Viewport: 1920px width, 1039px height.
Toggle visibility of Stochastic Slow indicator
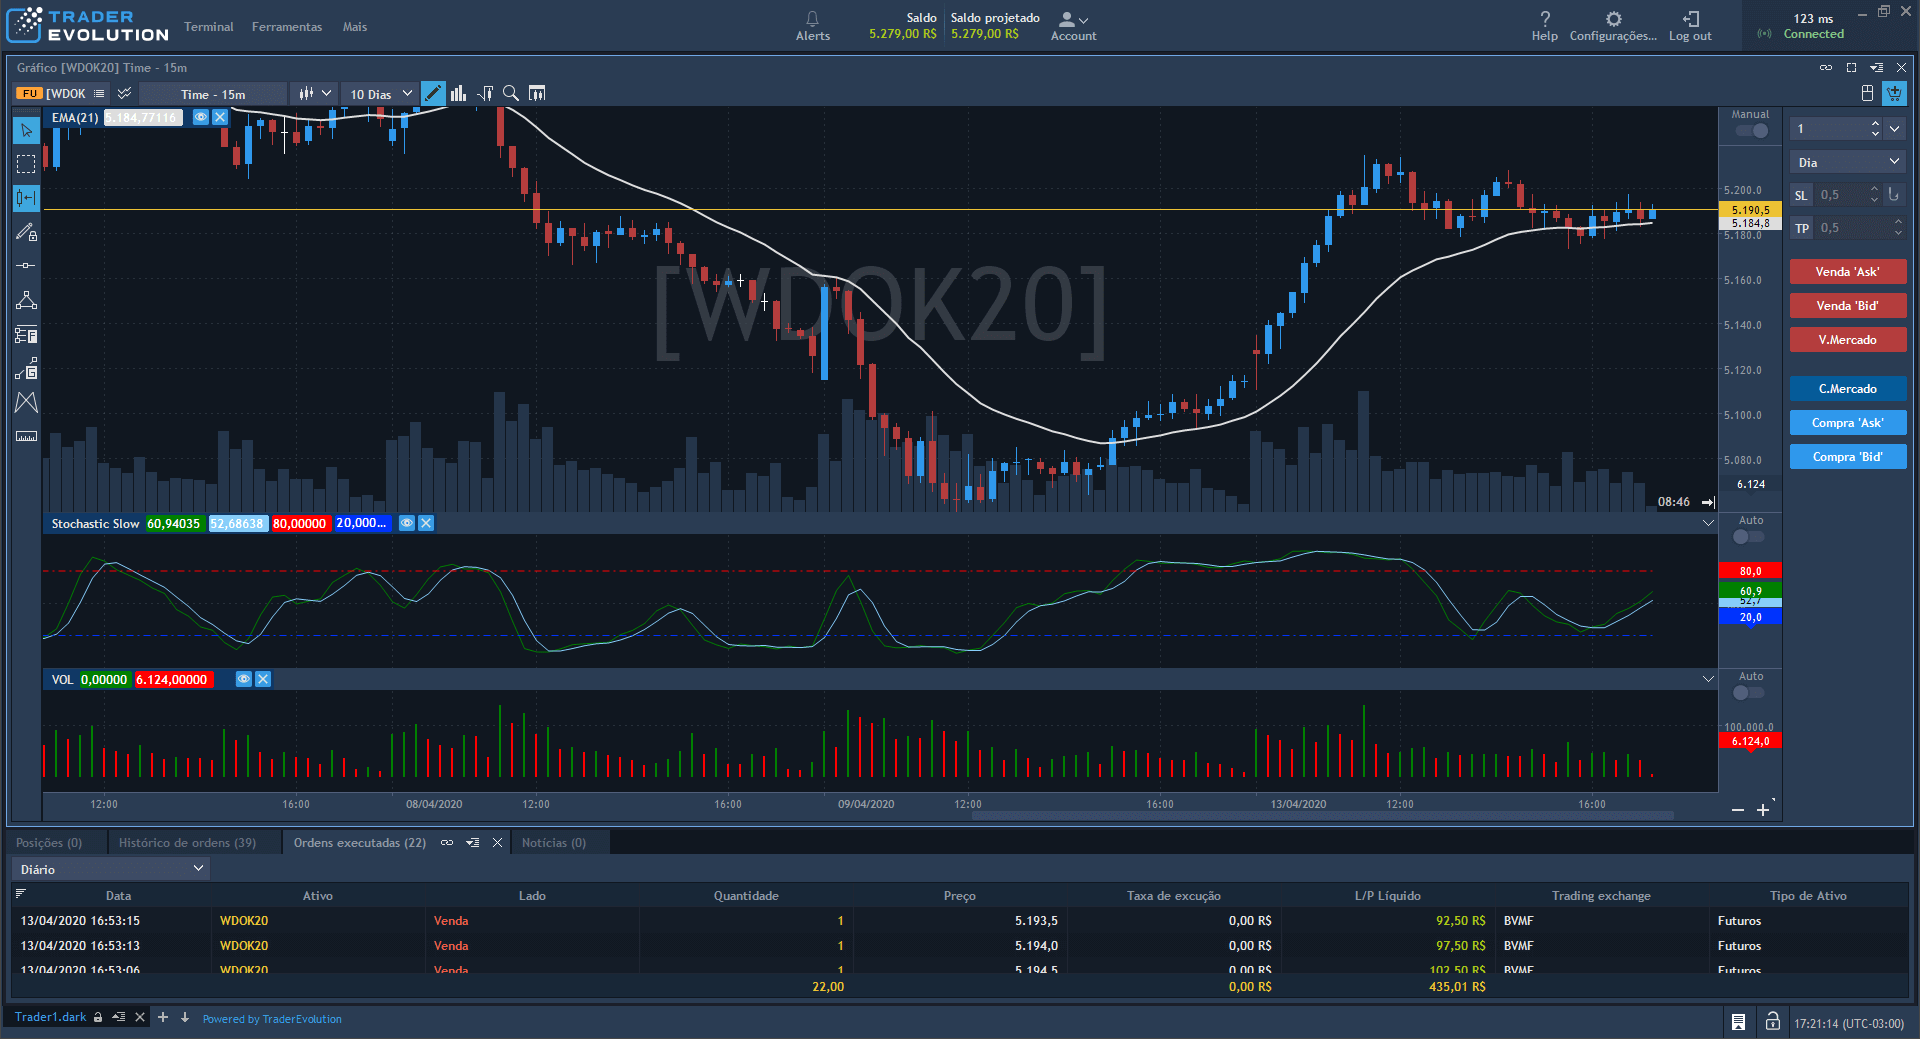406,523
